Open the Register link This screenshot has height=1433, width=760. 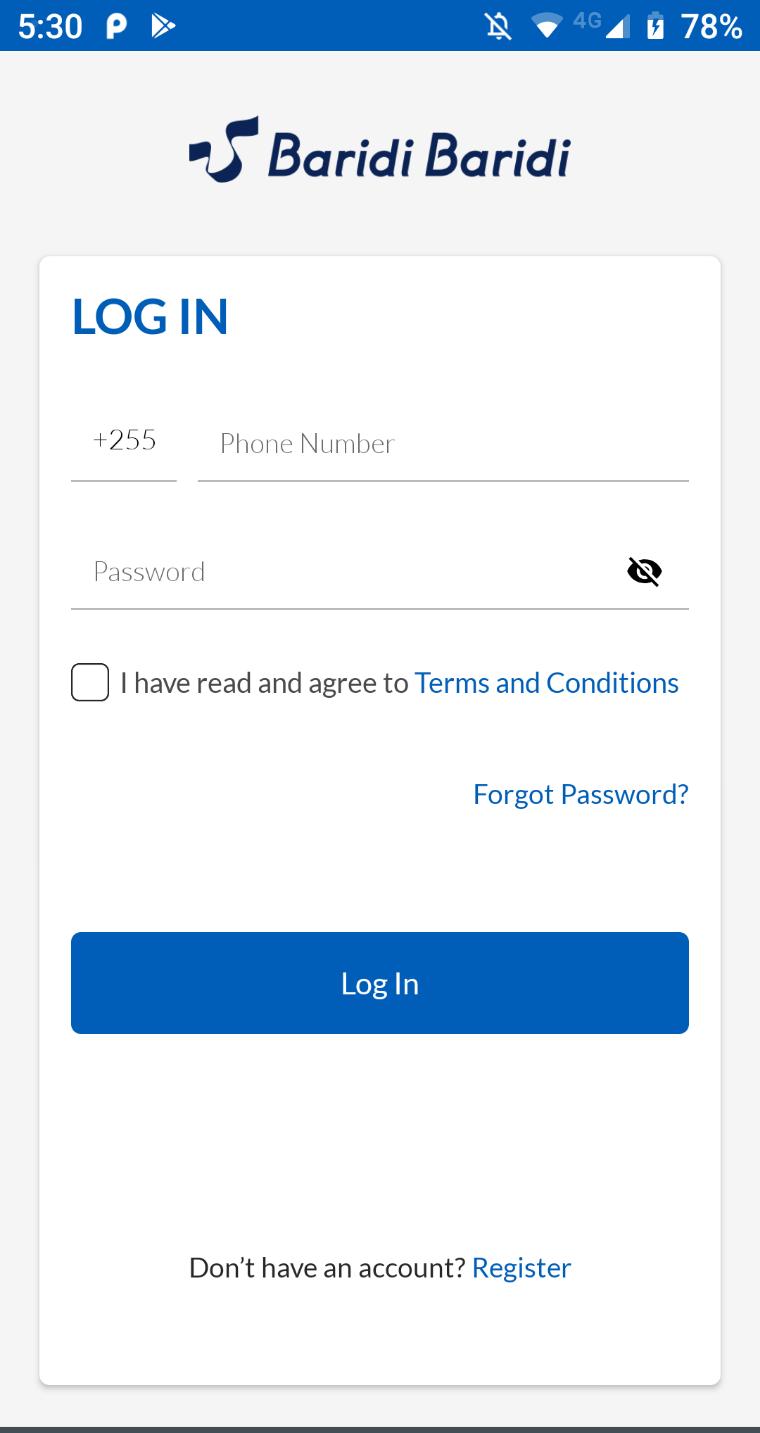[522, 1268]
